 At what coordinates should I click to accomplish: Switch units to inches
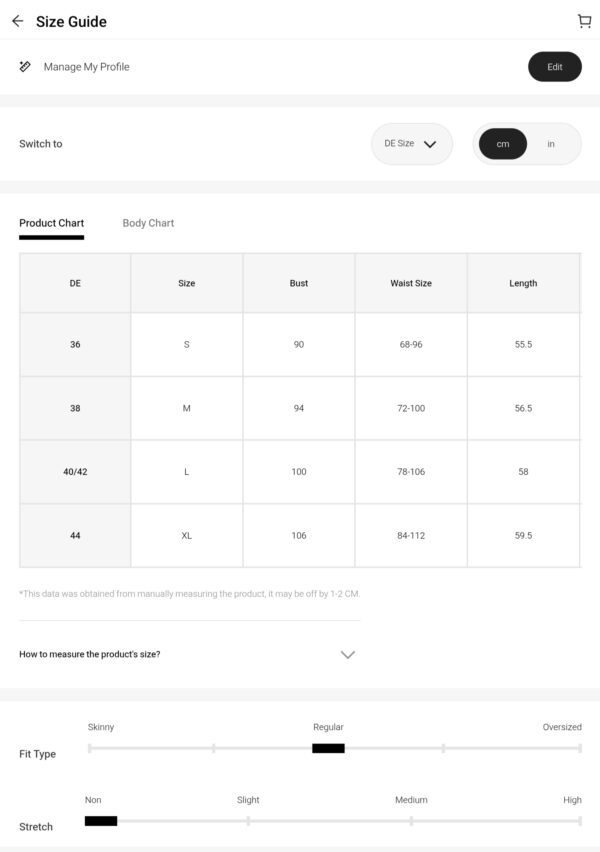point(551,144)
